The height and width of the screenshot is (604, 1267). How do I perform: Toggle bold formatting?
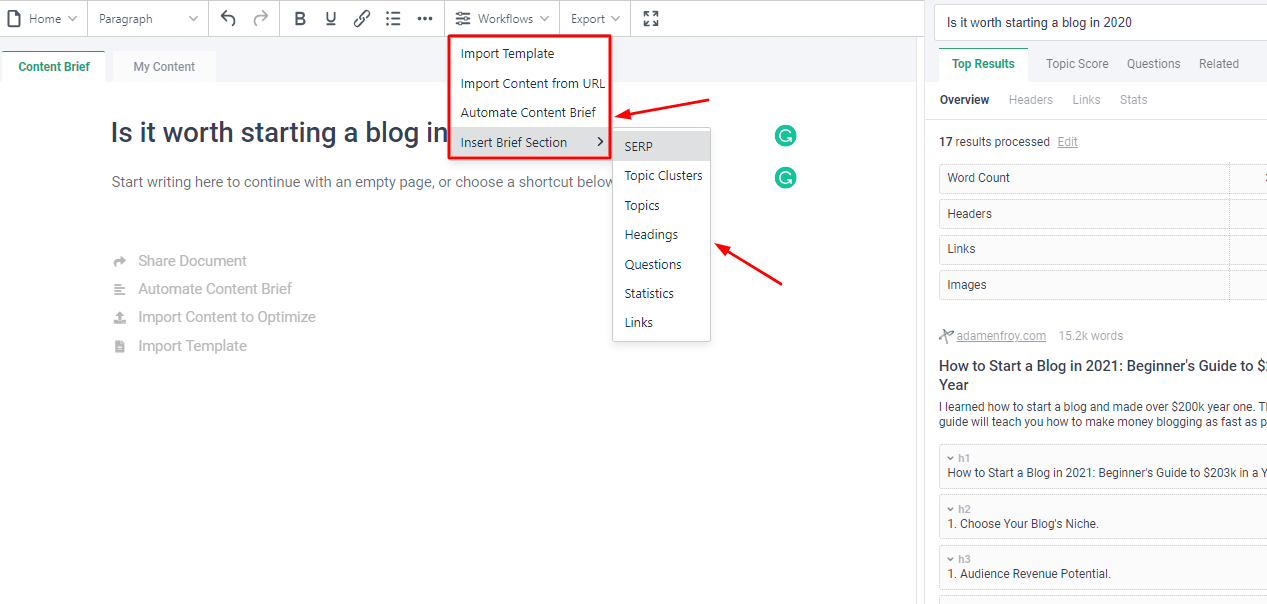pyautogui.click(x=300, y=18)
